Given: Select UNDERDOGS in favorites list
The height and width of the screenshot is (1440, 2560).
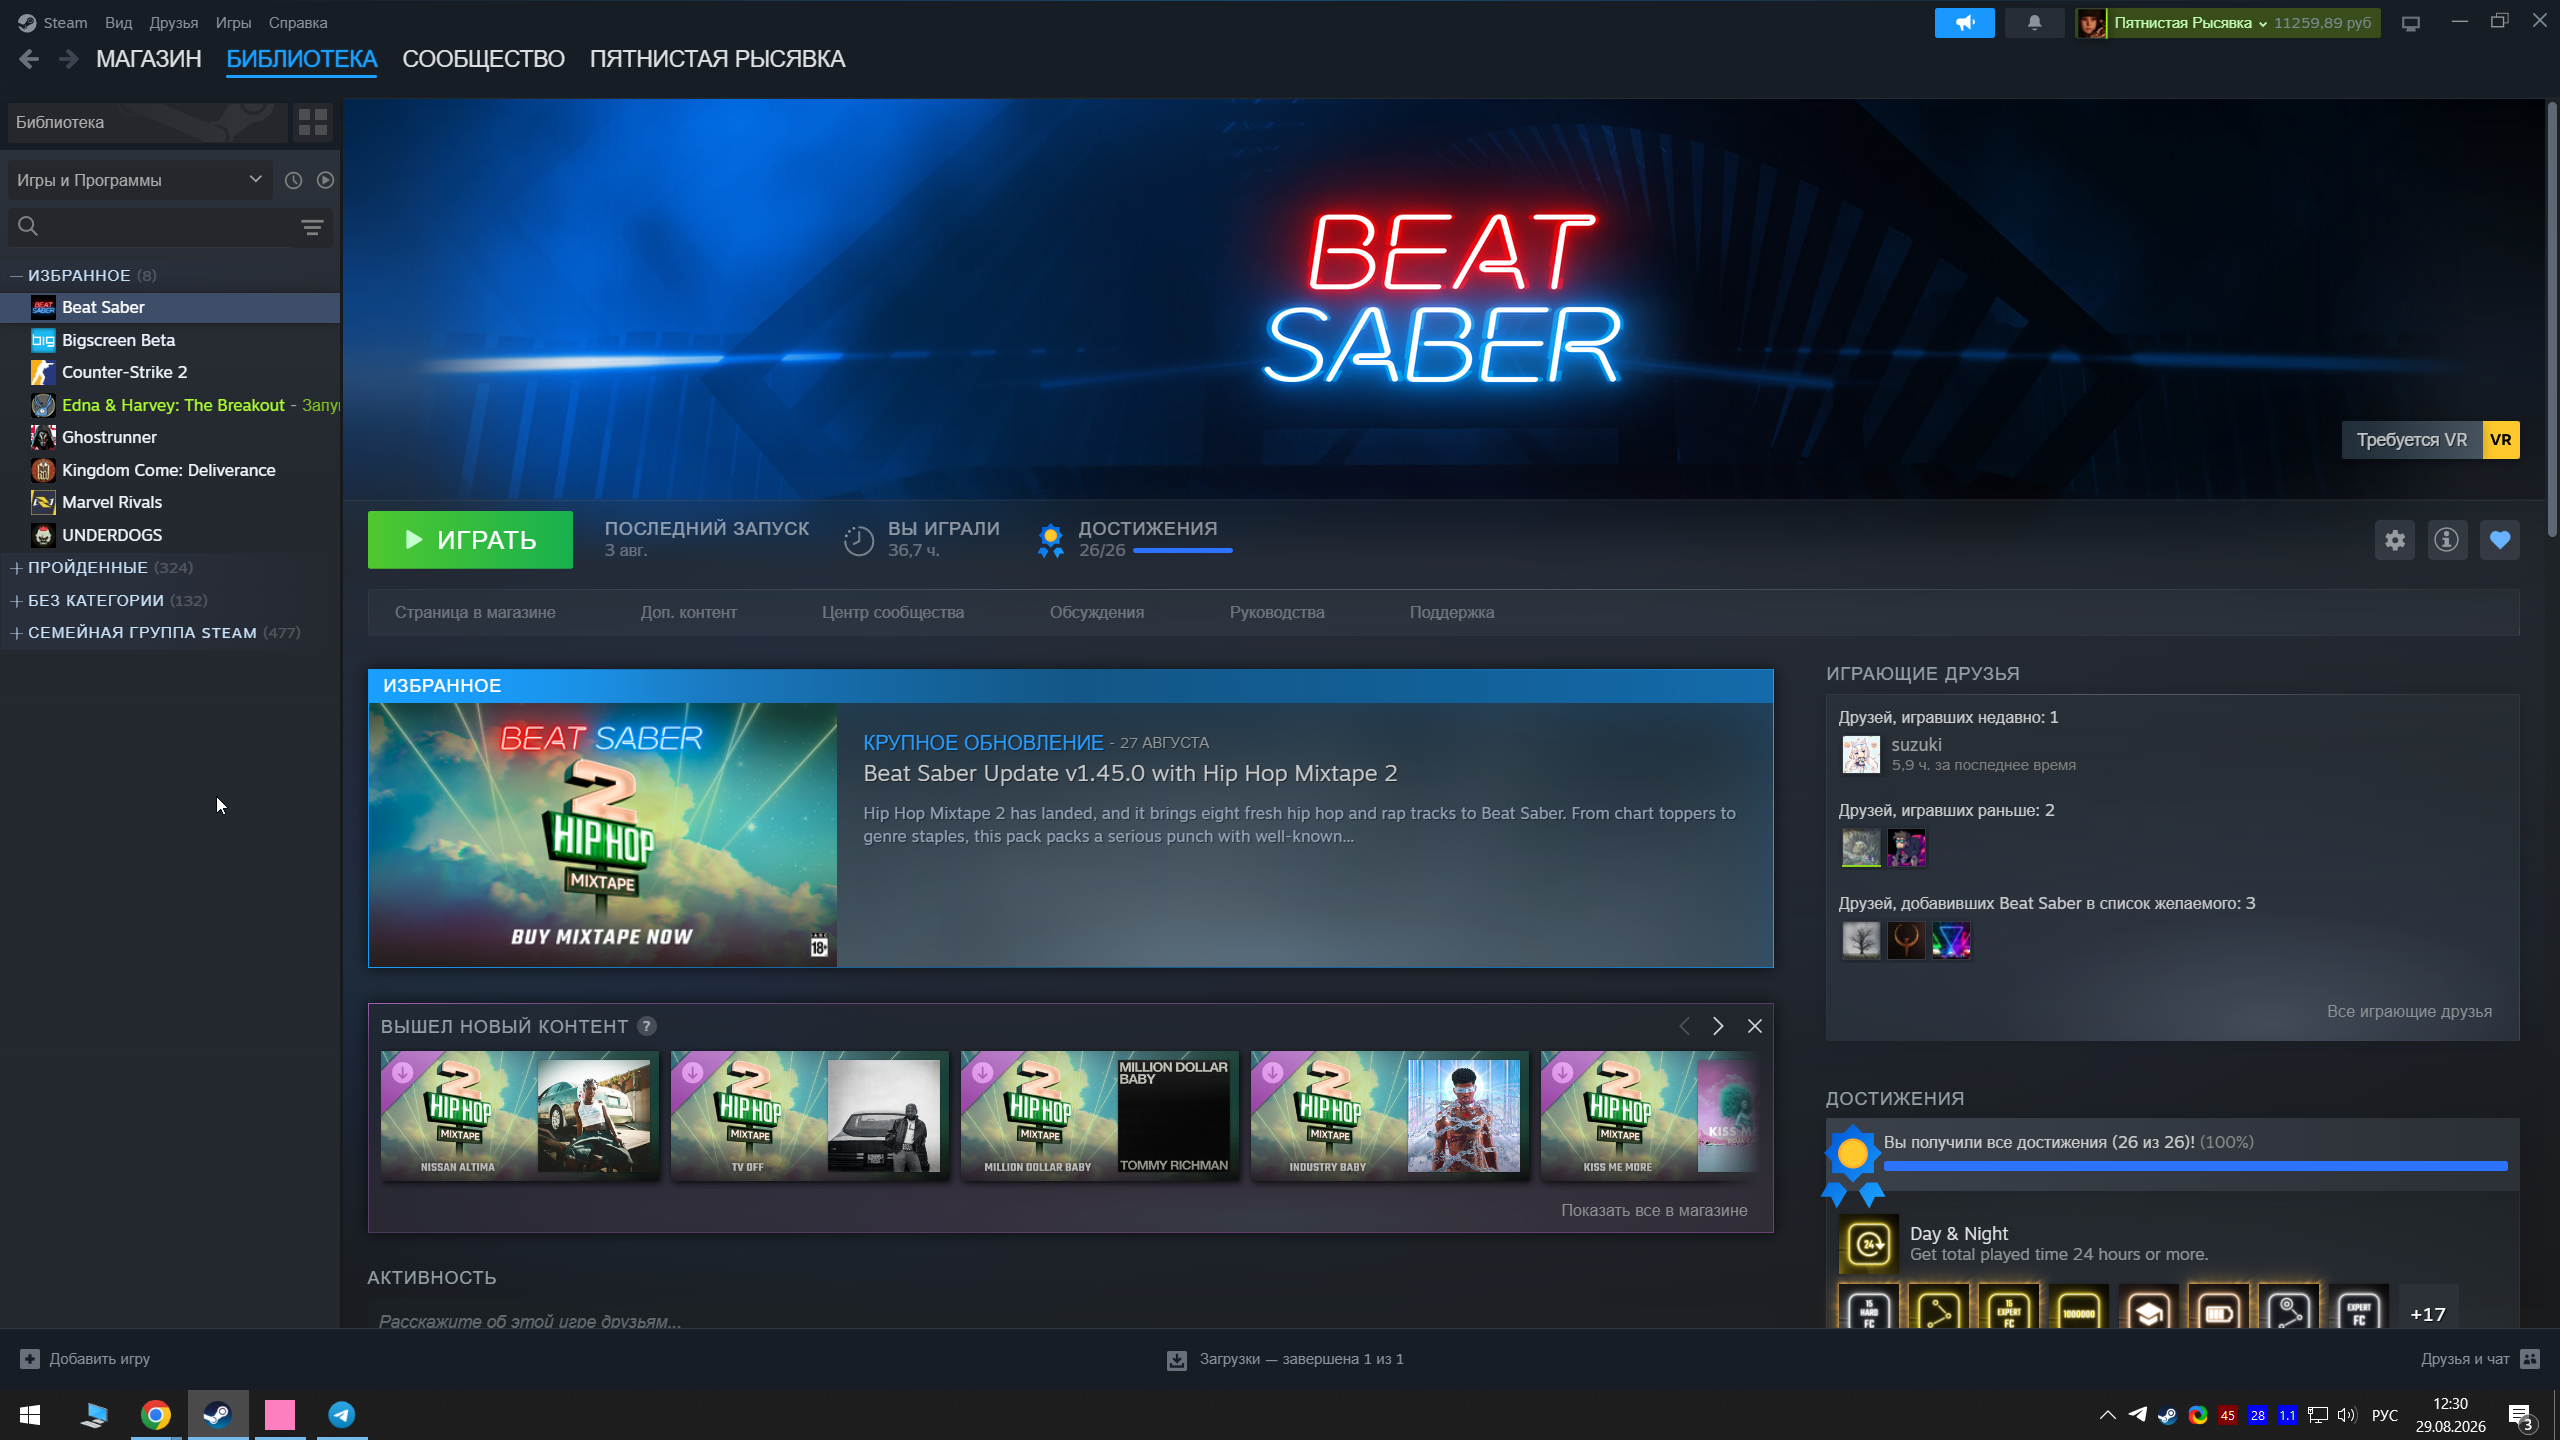Looking at the screenshot, I should (x=171, y=535).
